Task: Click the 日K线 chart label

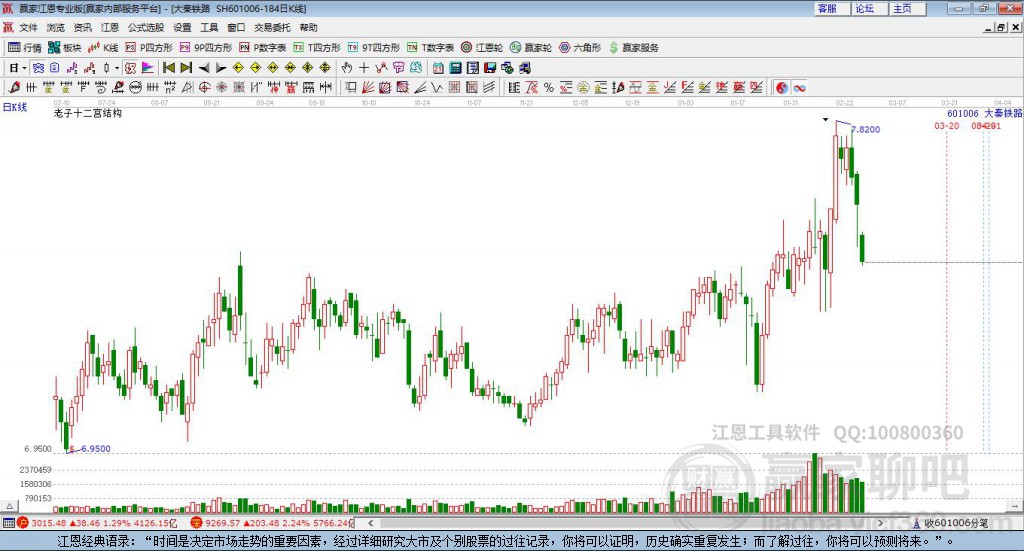Action: coord(15,107)
